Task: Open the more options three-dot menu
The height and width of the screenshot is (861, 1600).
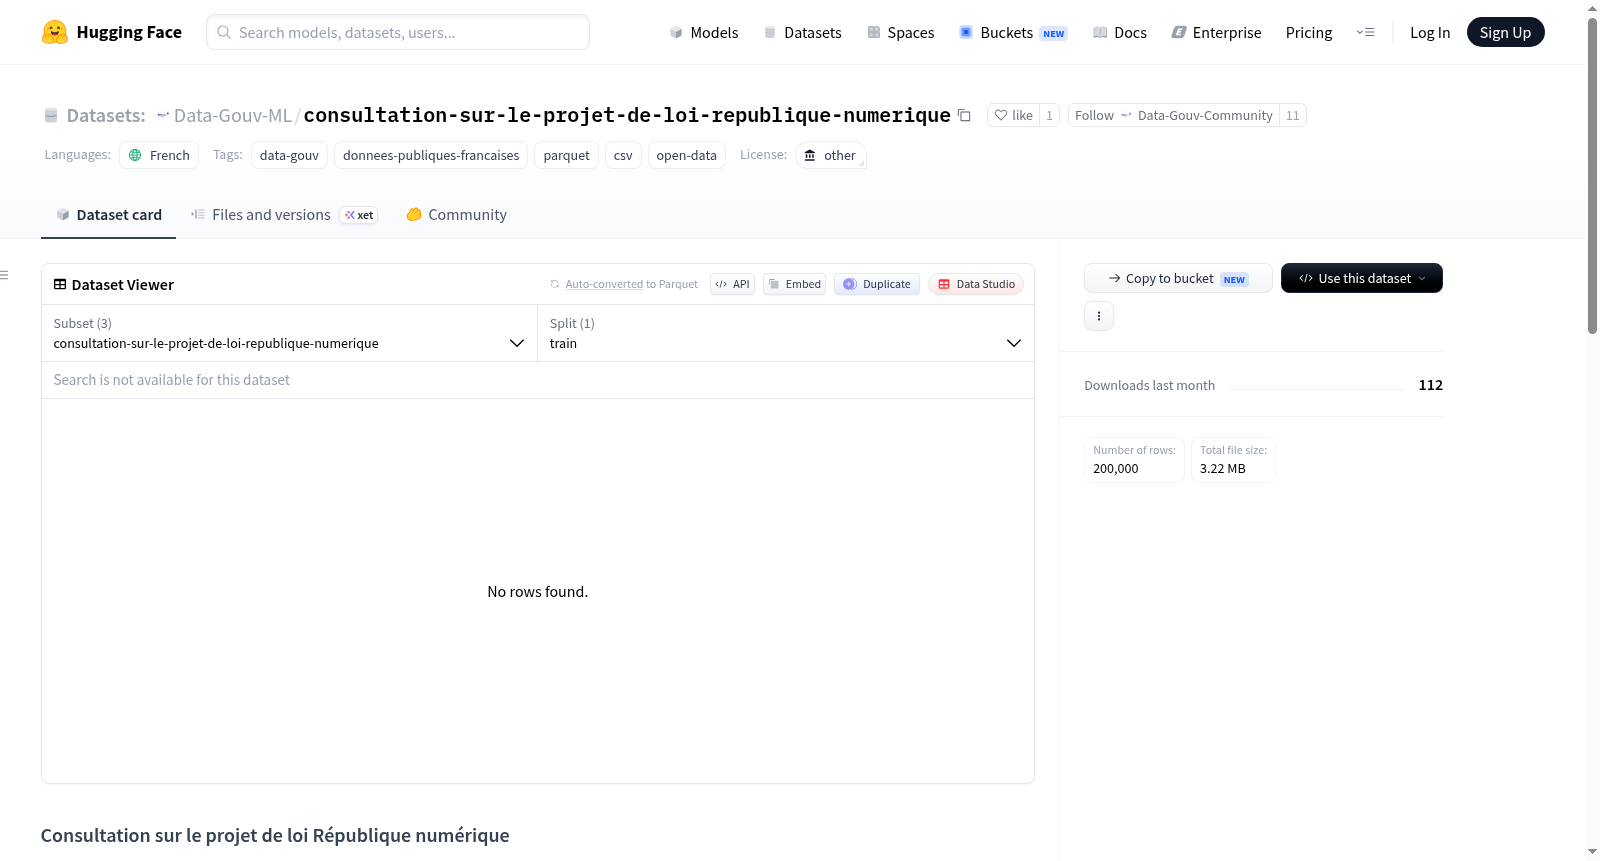Action: tap(1099, 316)
